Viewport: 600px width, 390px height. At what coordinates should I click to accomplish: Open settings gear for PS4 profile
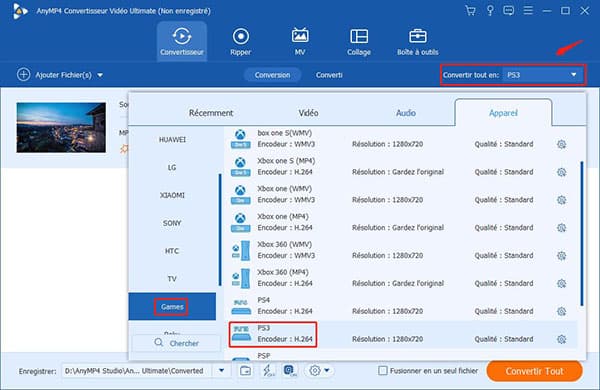561,311
